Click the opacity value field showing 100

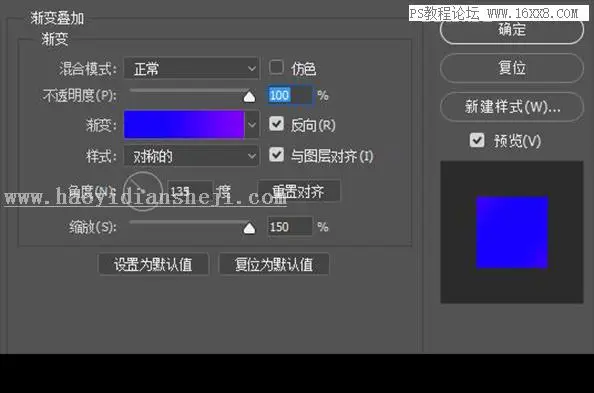[x=290, y=95]
